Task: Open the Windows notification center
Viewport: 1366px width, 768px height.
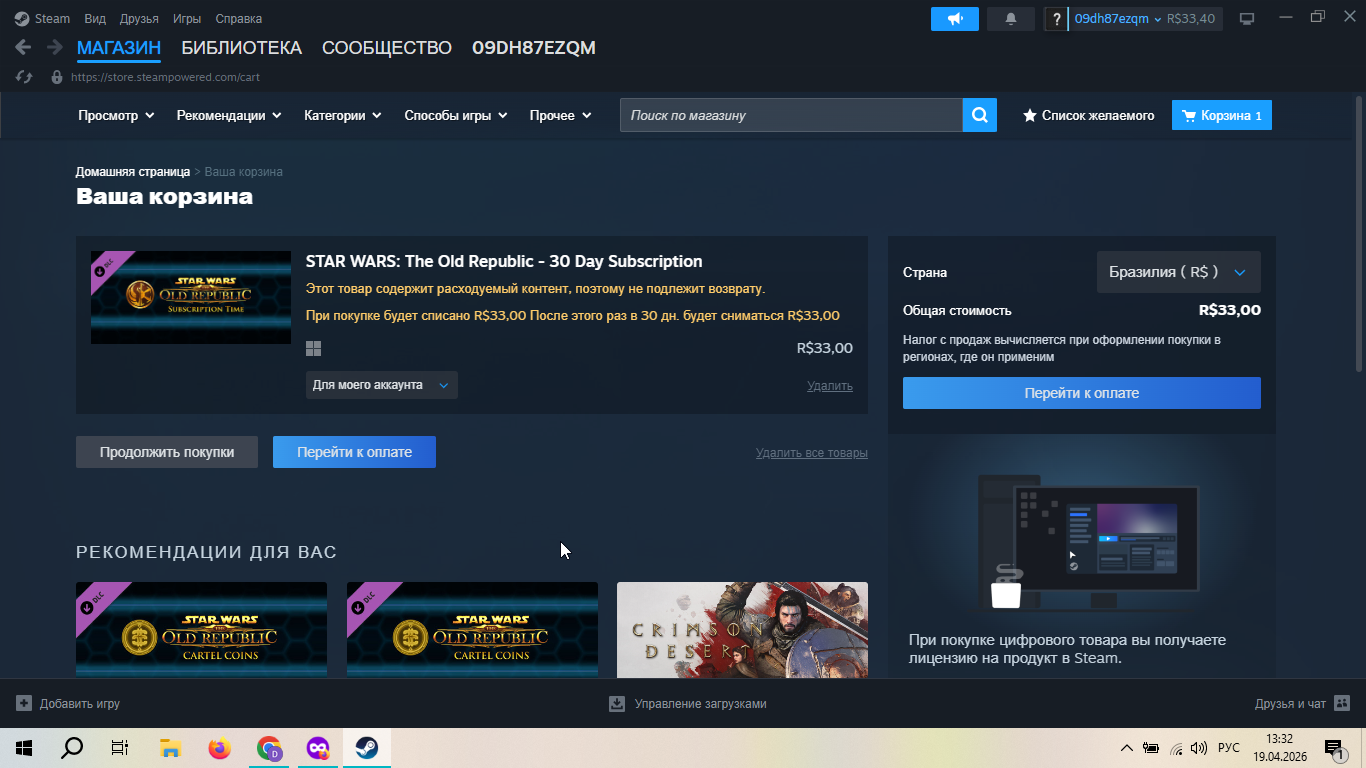Action: [x=1333, y=748]
